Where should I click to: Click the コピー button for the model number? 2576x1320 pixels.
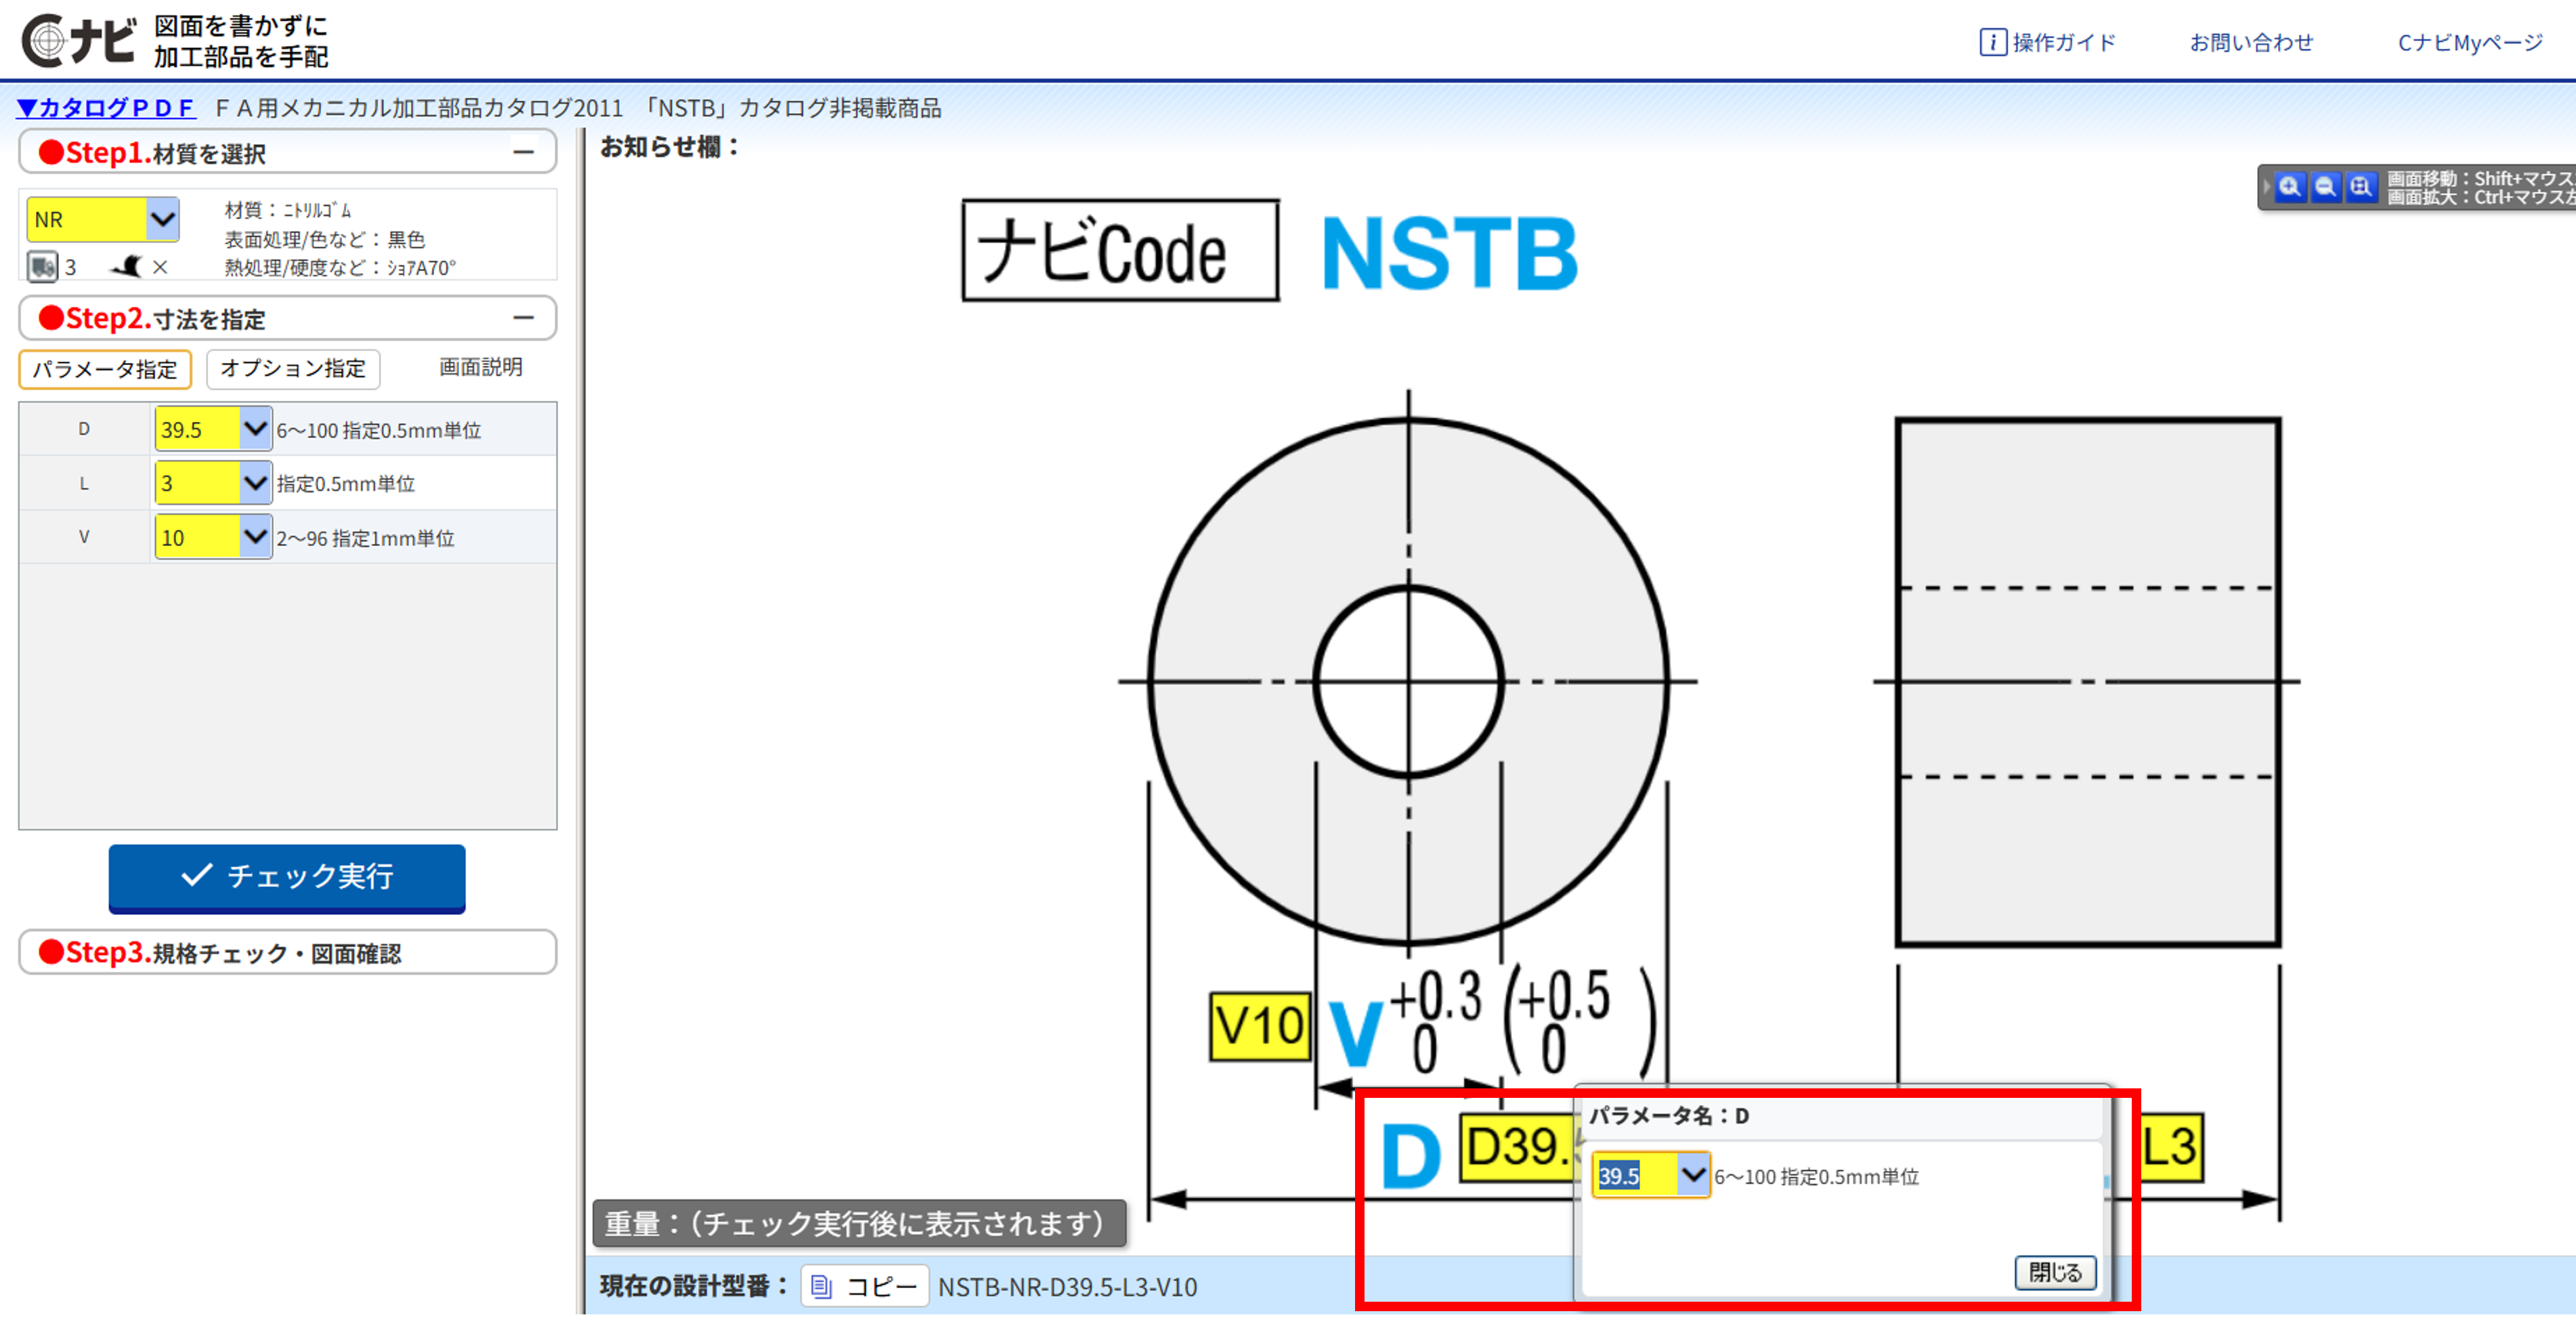(x=864, y=1286)
